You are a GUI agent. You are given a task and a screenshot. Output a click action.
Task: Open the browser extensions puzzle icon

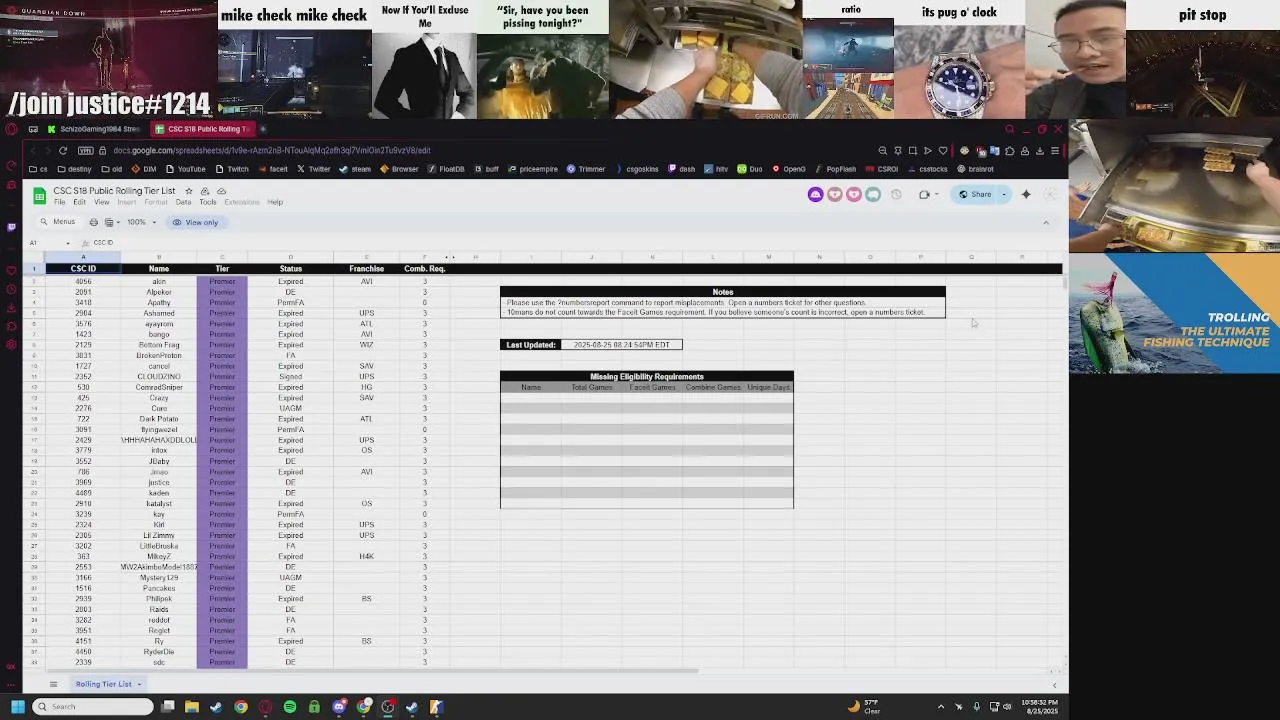point(1010,151)
